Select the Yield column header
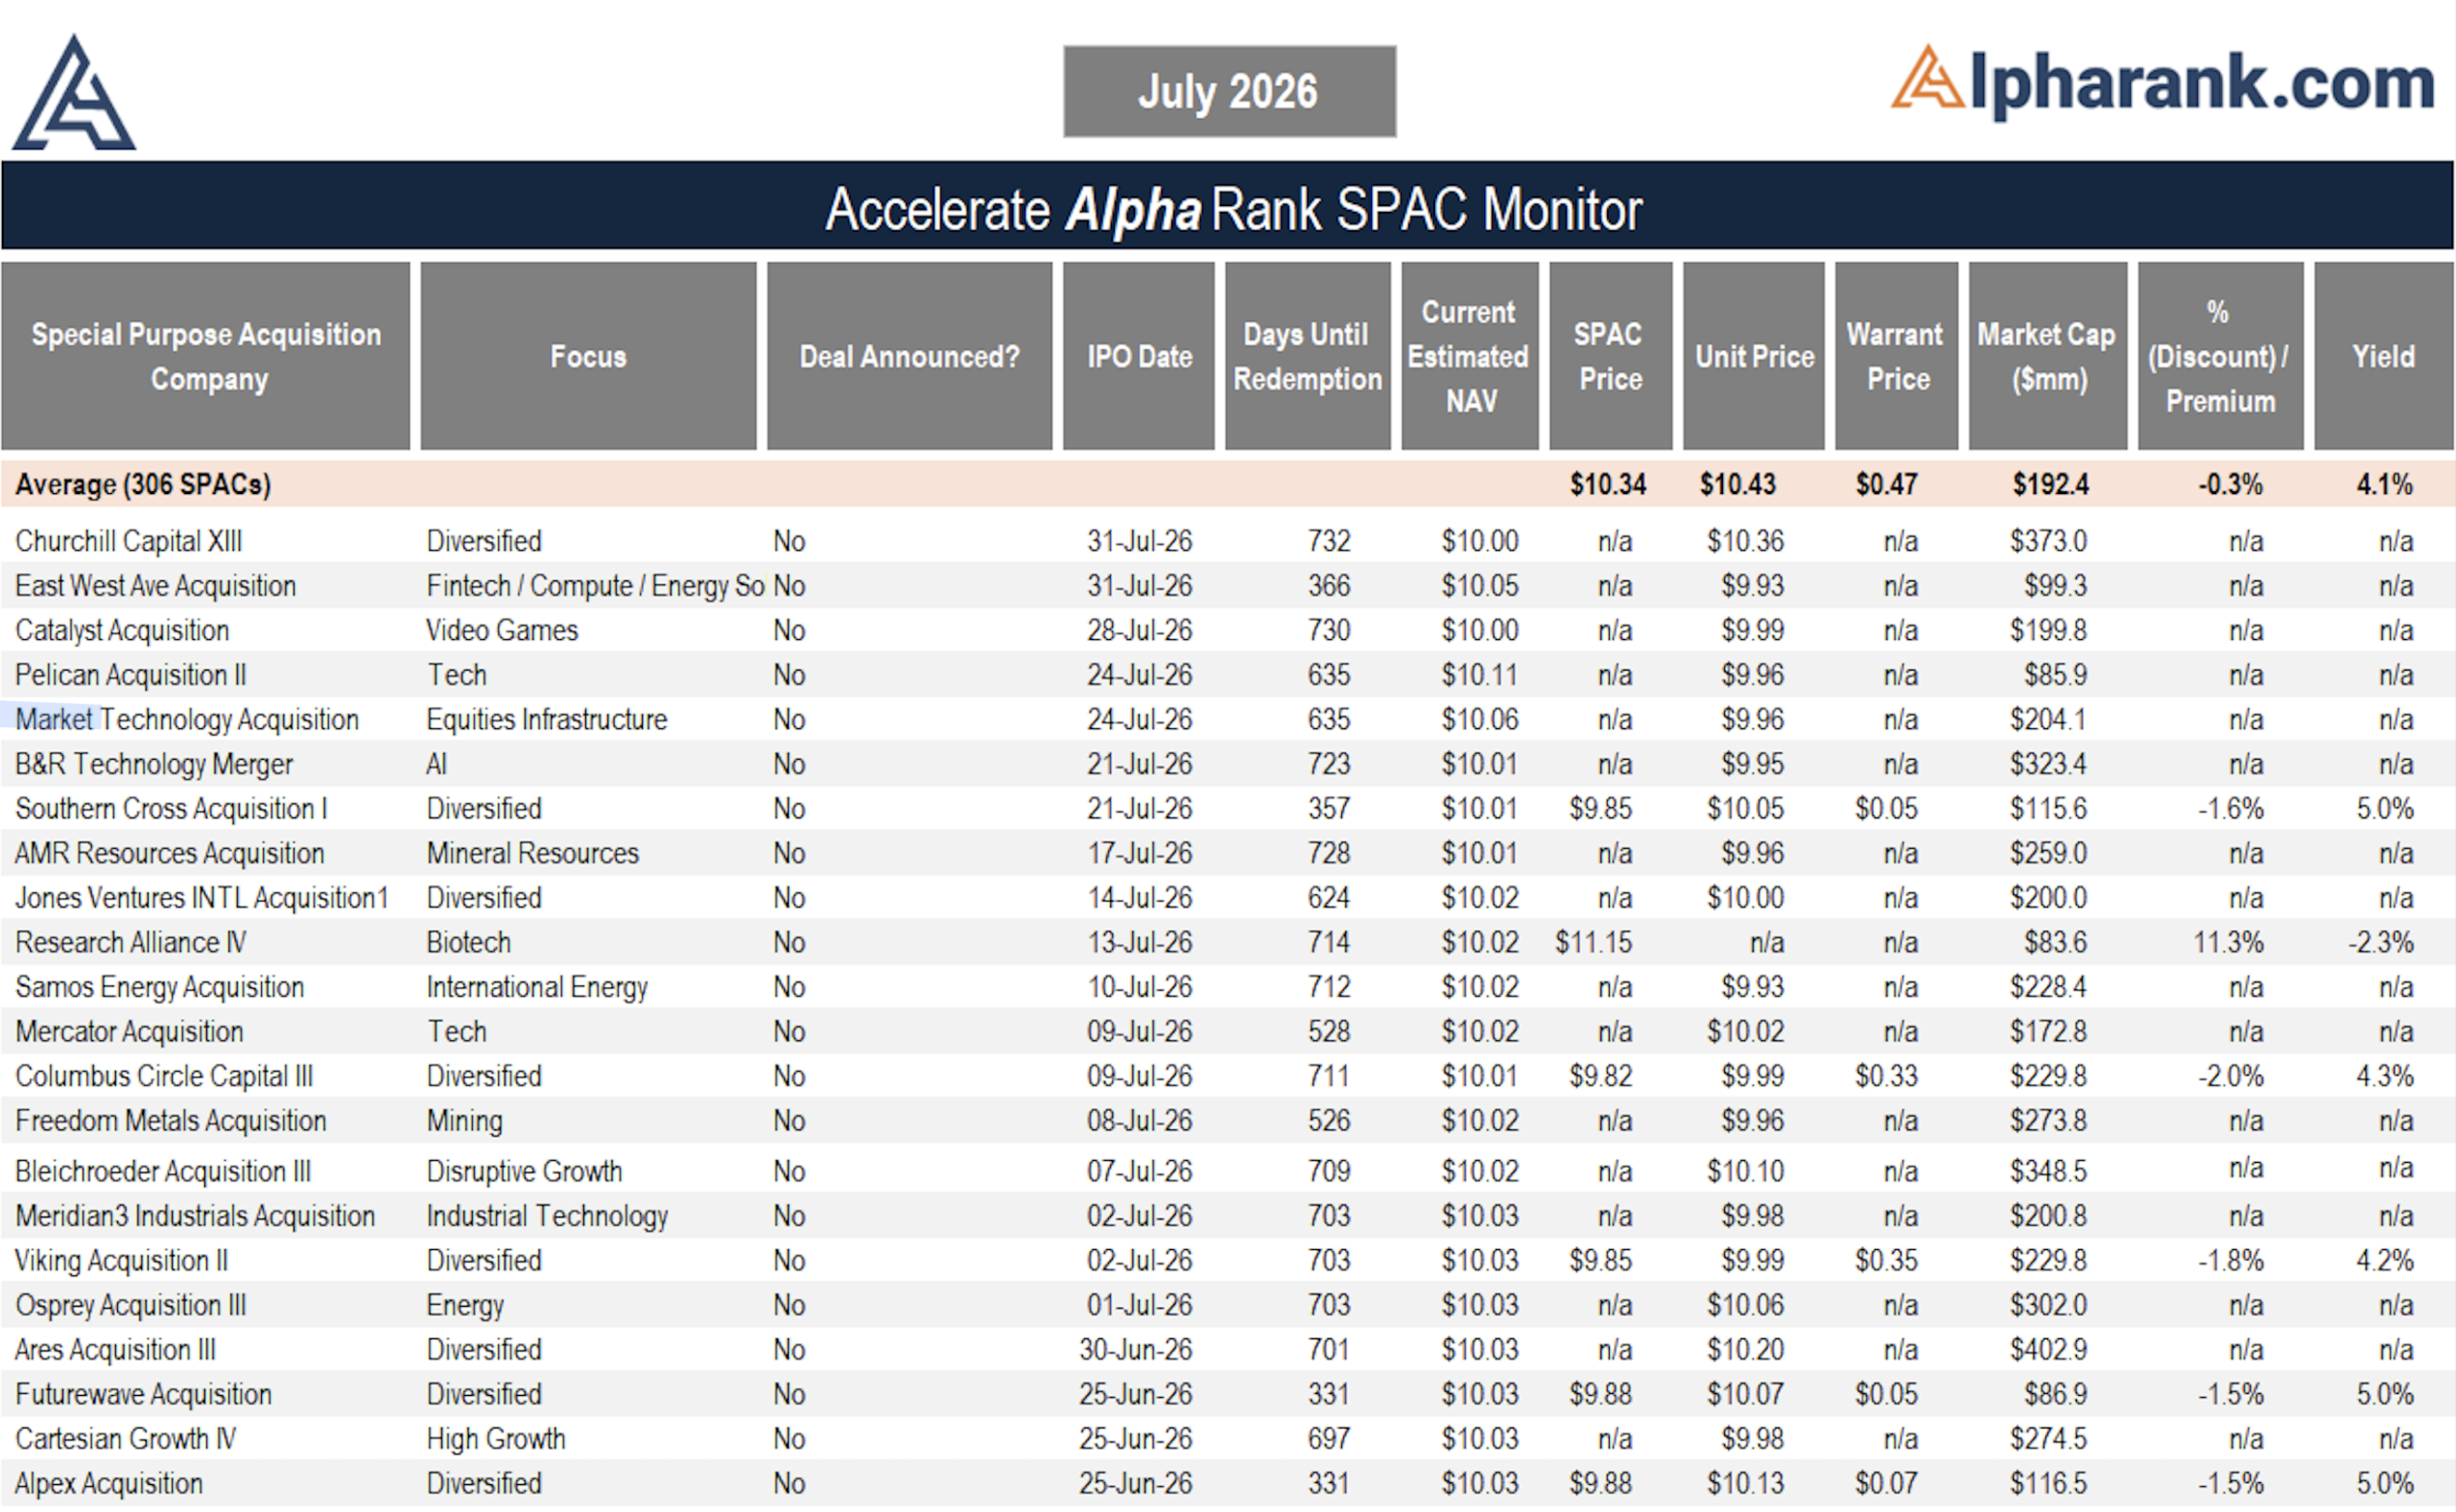Image resolution: width=2456 pixels, height=1512 pixels. [2383, 356]
